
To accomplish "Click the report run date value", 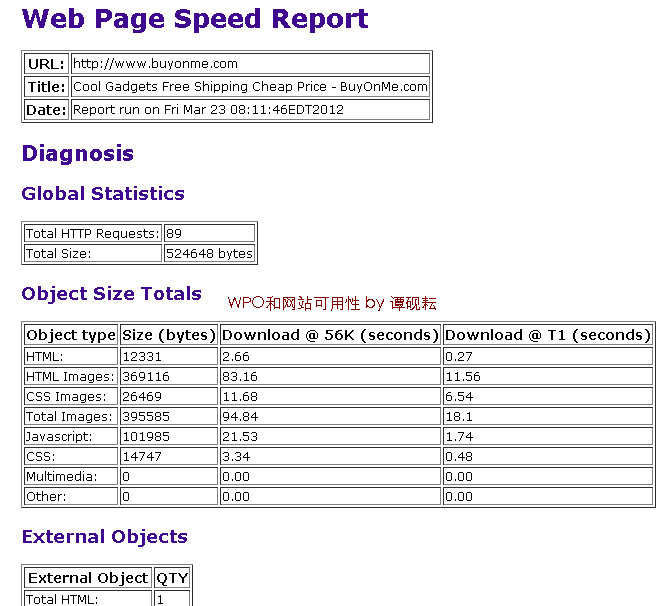I will pos(208,110).
